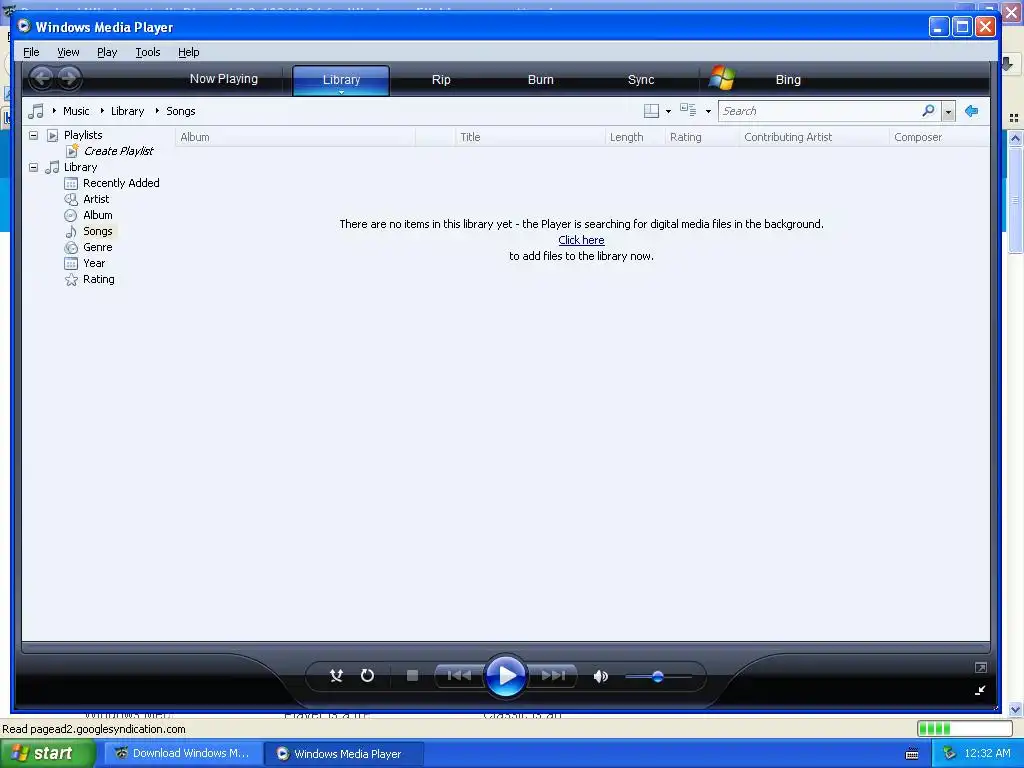Click the Windows logo online stores icon

pyautogui.click(x=722, y=78)
